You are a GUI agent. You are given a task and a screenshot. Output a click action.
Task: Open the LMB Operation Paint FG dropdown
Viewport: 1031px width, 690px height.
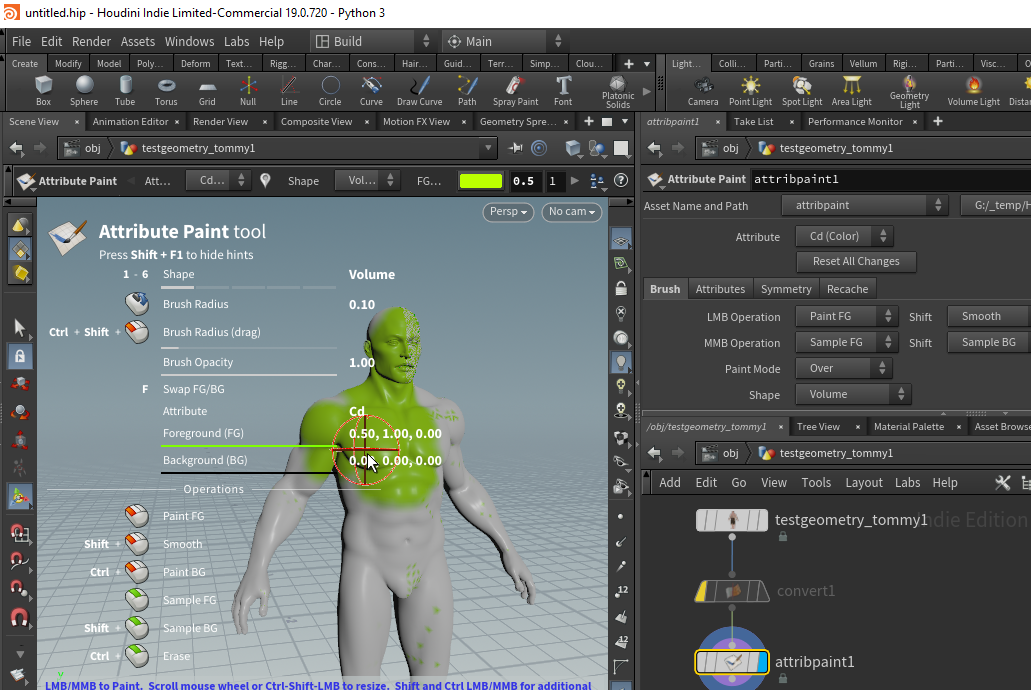(x=845, y=316)
